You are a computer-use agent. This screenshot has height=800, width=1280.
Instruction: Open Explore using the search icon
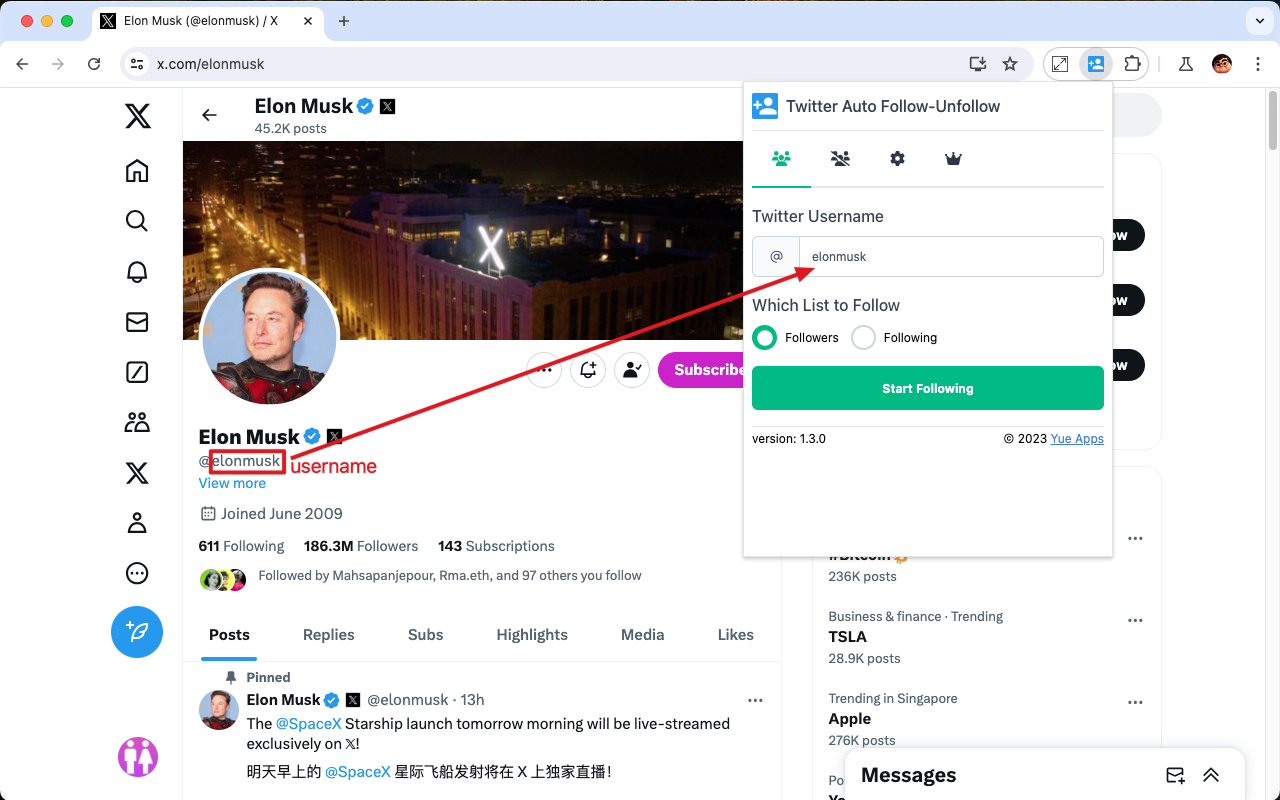[x=137, y=221]
